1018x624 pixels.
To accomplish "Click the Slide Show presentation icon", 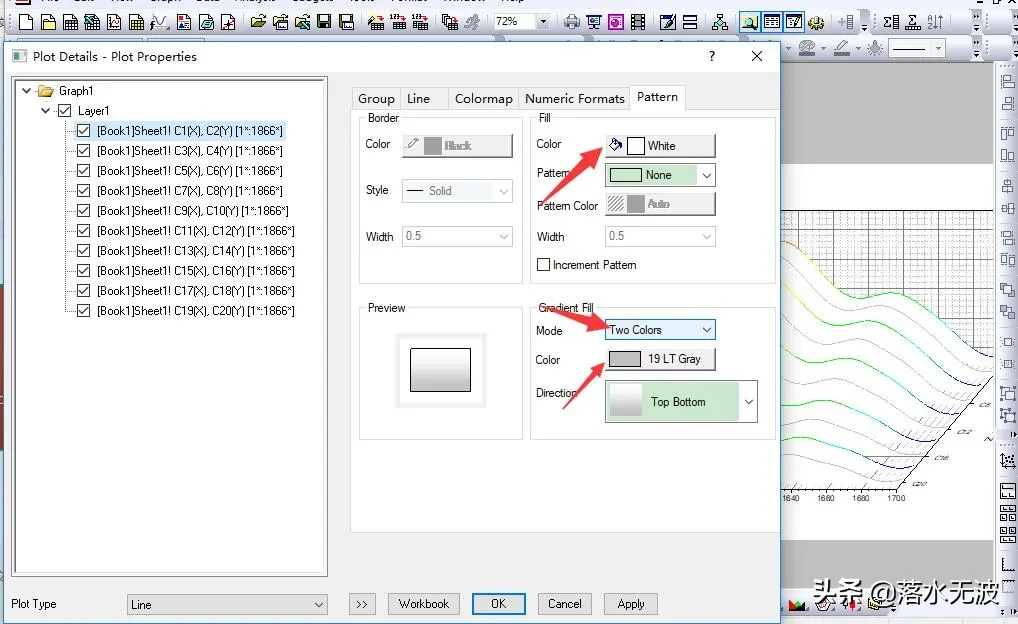I will coord(594,22).
